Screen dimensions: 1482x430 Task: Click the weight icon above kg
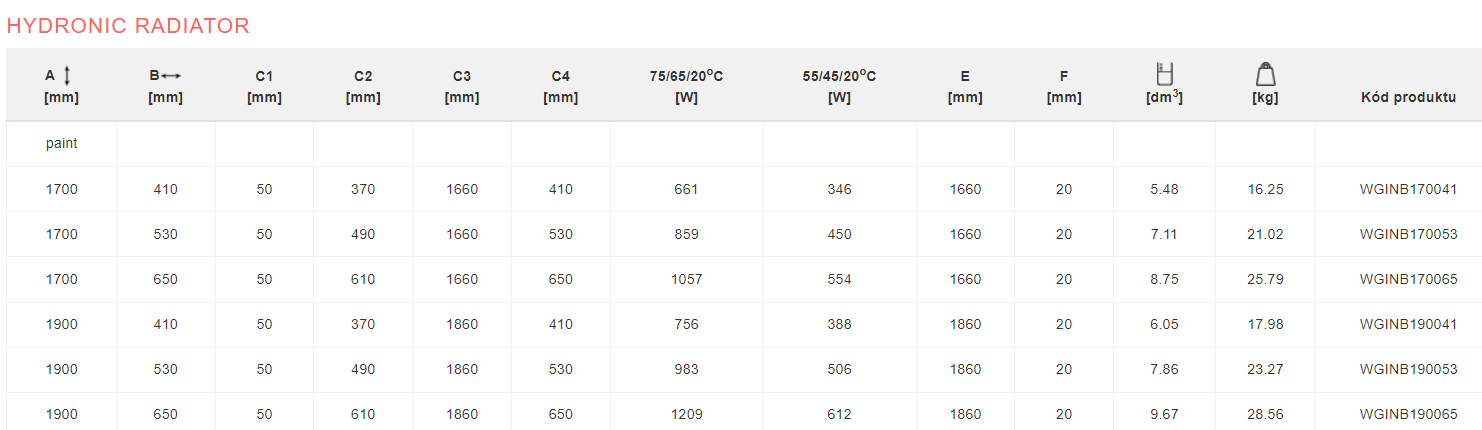(1265, 74)
